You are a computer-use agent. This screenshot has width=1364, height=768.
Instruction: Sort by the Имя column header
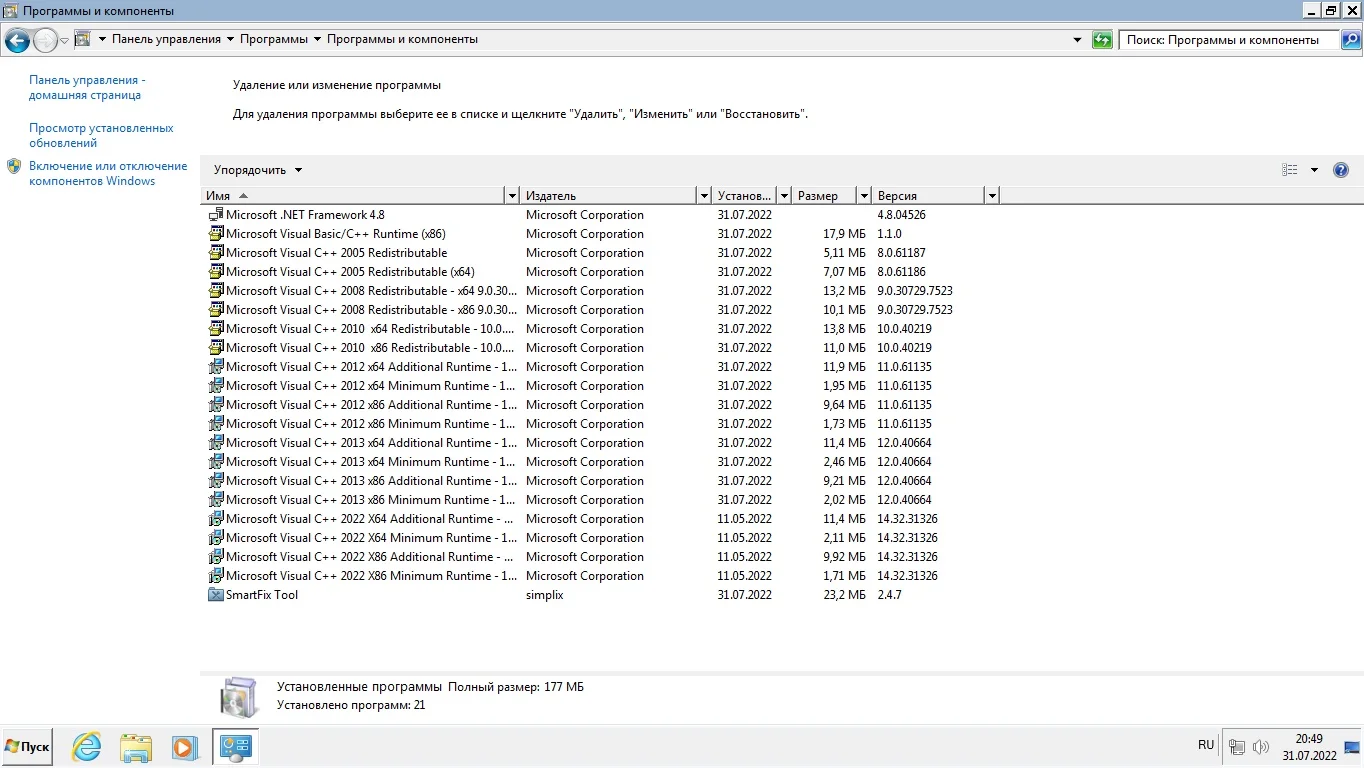click(x=355, y=196)
